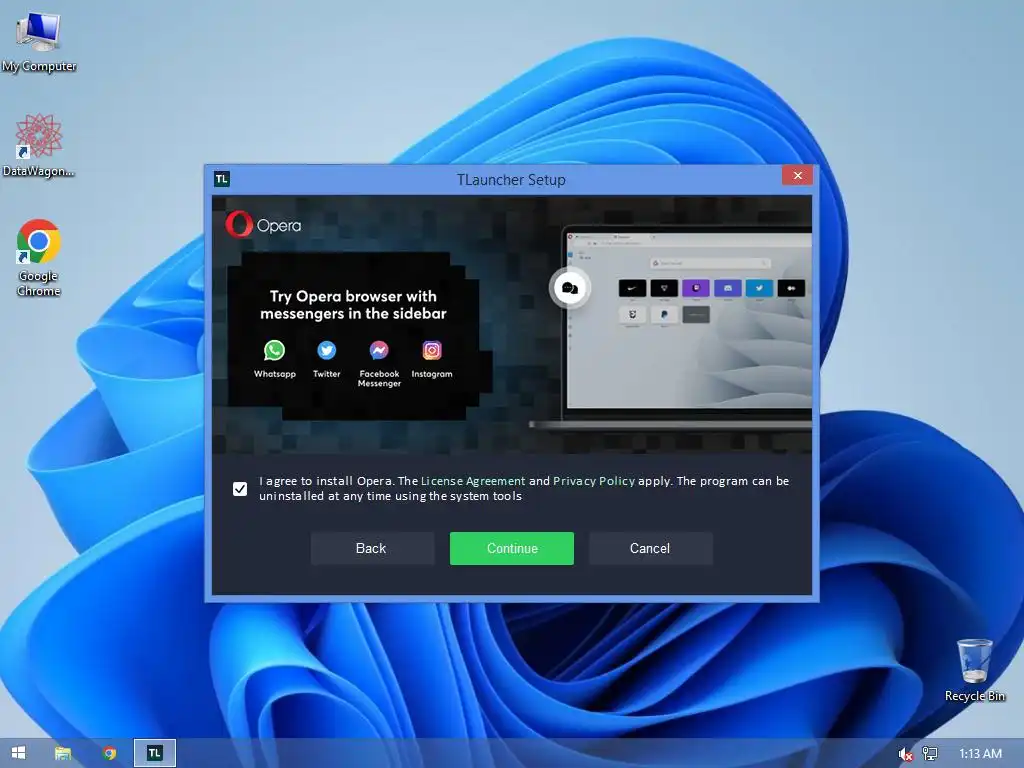Click the Instagram icon in the banner
This screenshot has height=768, width=1024.
click(432, 351)
